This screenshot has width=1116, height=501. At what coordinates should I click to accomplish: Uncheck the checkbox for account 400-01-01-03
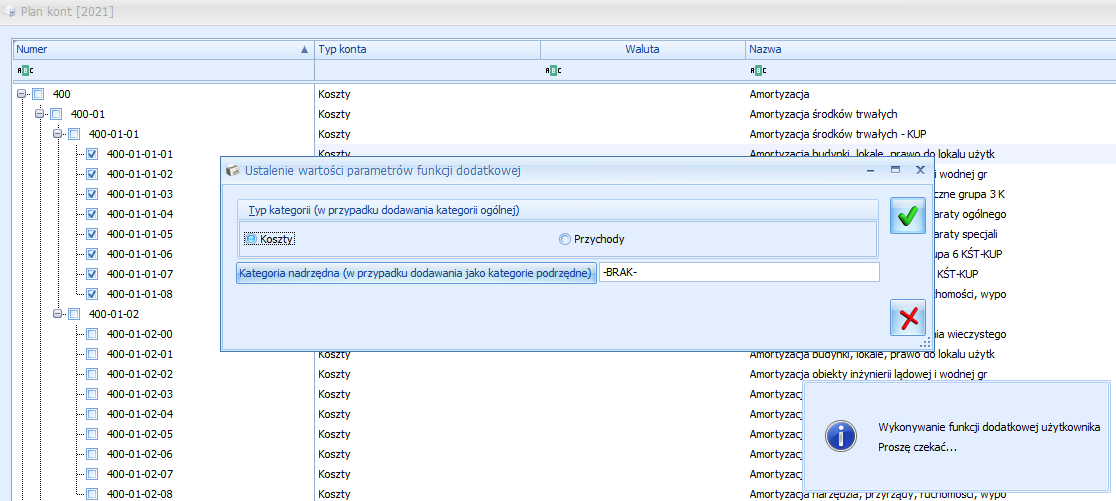coord(92,194)
